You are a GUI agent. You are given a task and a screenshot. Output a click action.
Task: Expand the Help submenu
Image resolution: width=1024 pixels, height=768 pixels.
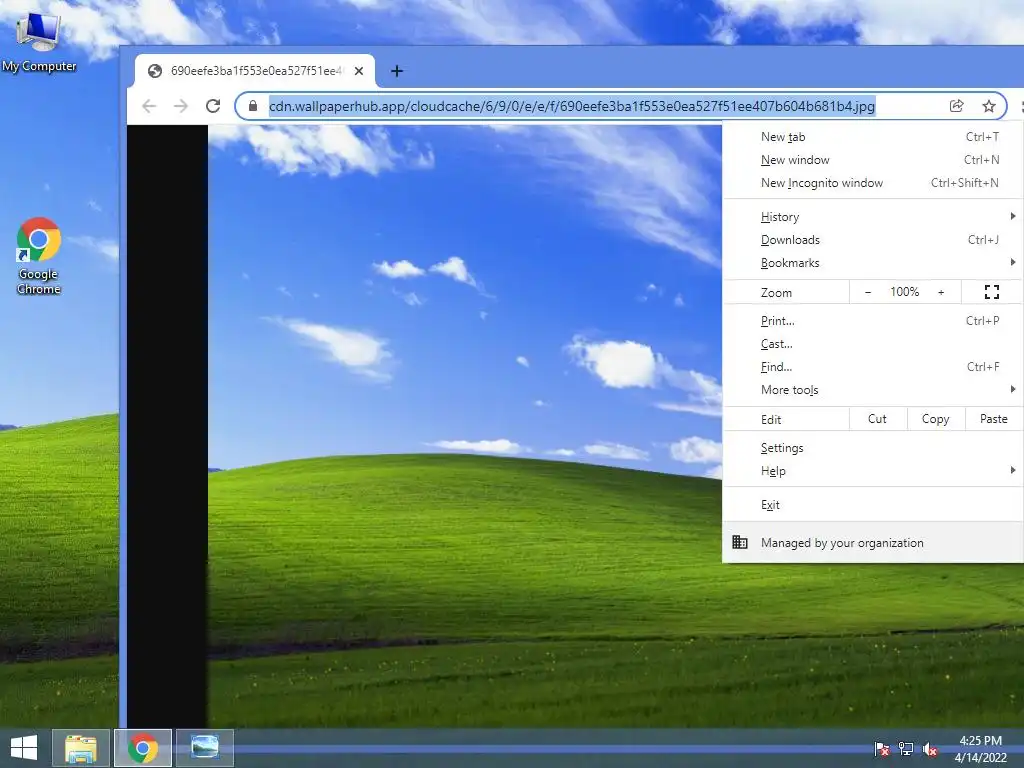click(872, 471)
